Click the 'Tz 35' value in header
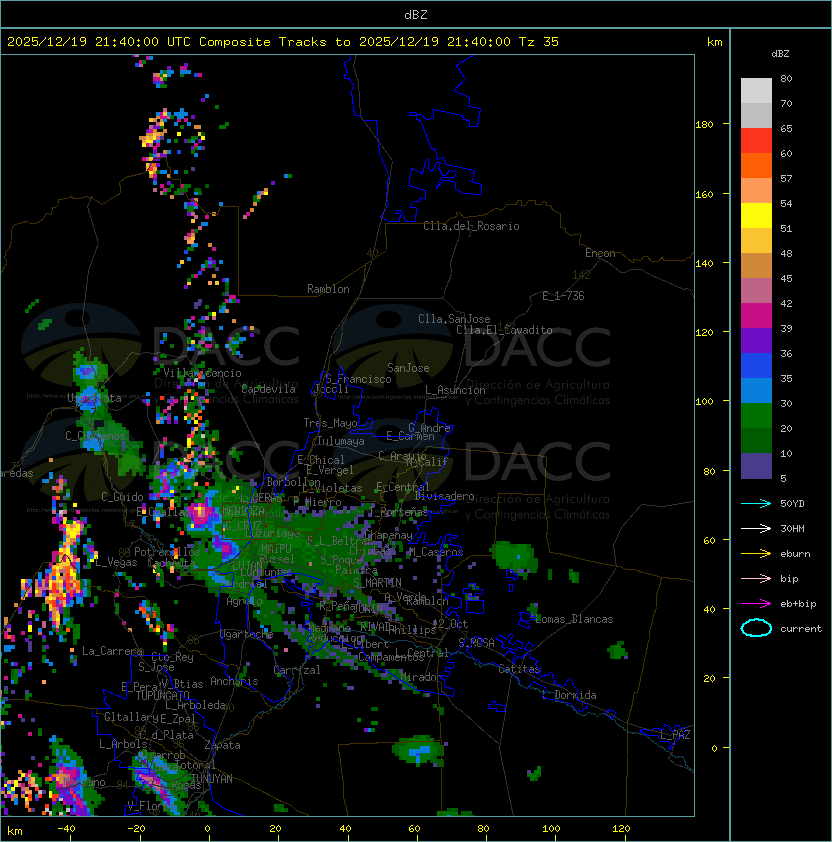Image resolution: width=832 pixels, height=842 pixels. (539, 42)
